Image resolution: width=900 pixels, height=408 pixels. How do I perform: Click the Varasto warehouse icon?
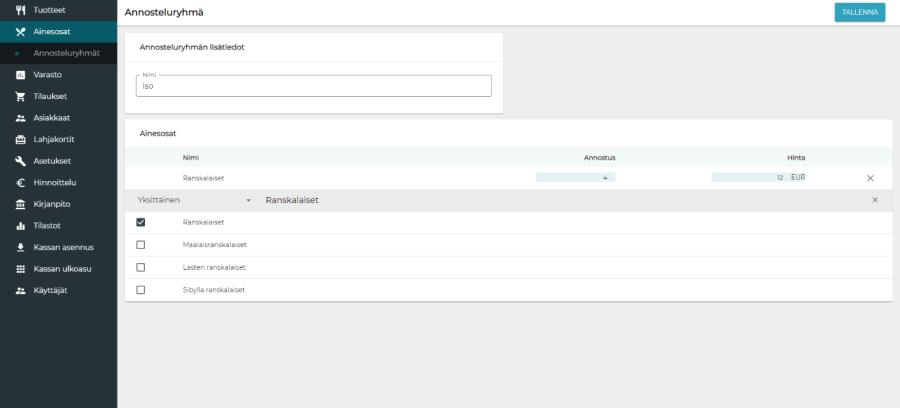(x=20, y=75)
